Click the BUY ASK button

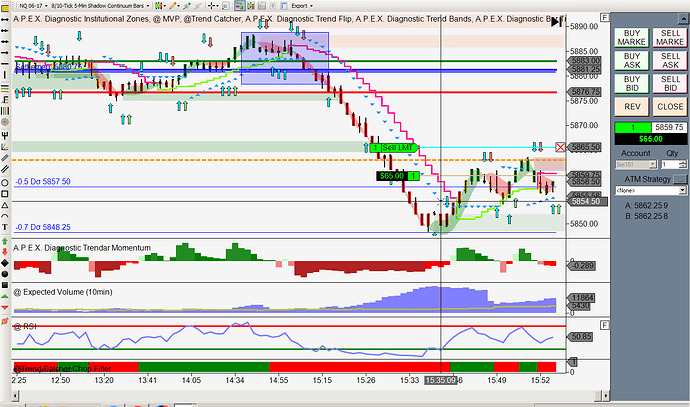click(631, 60)
